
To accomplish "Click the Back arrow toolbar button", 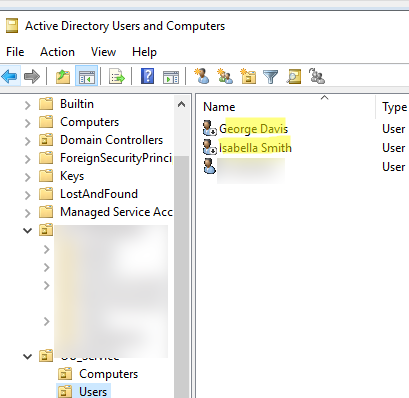I will (x=9, y=76).
